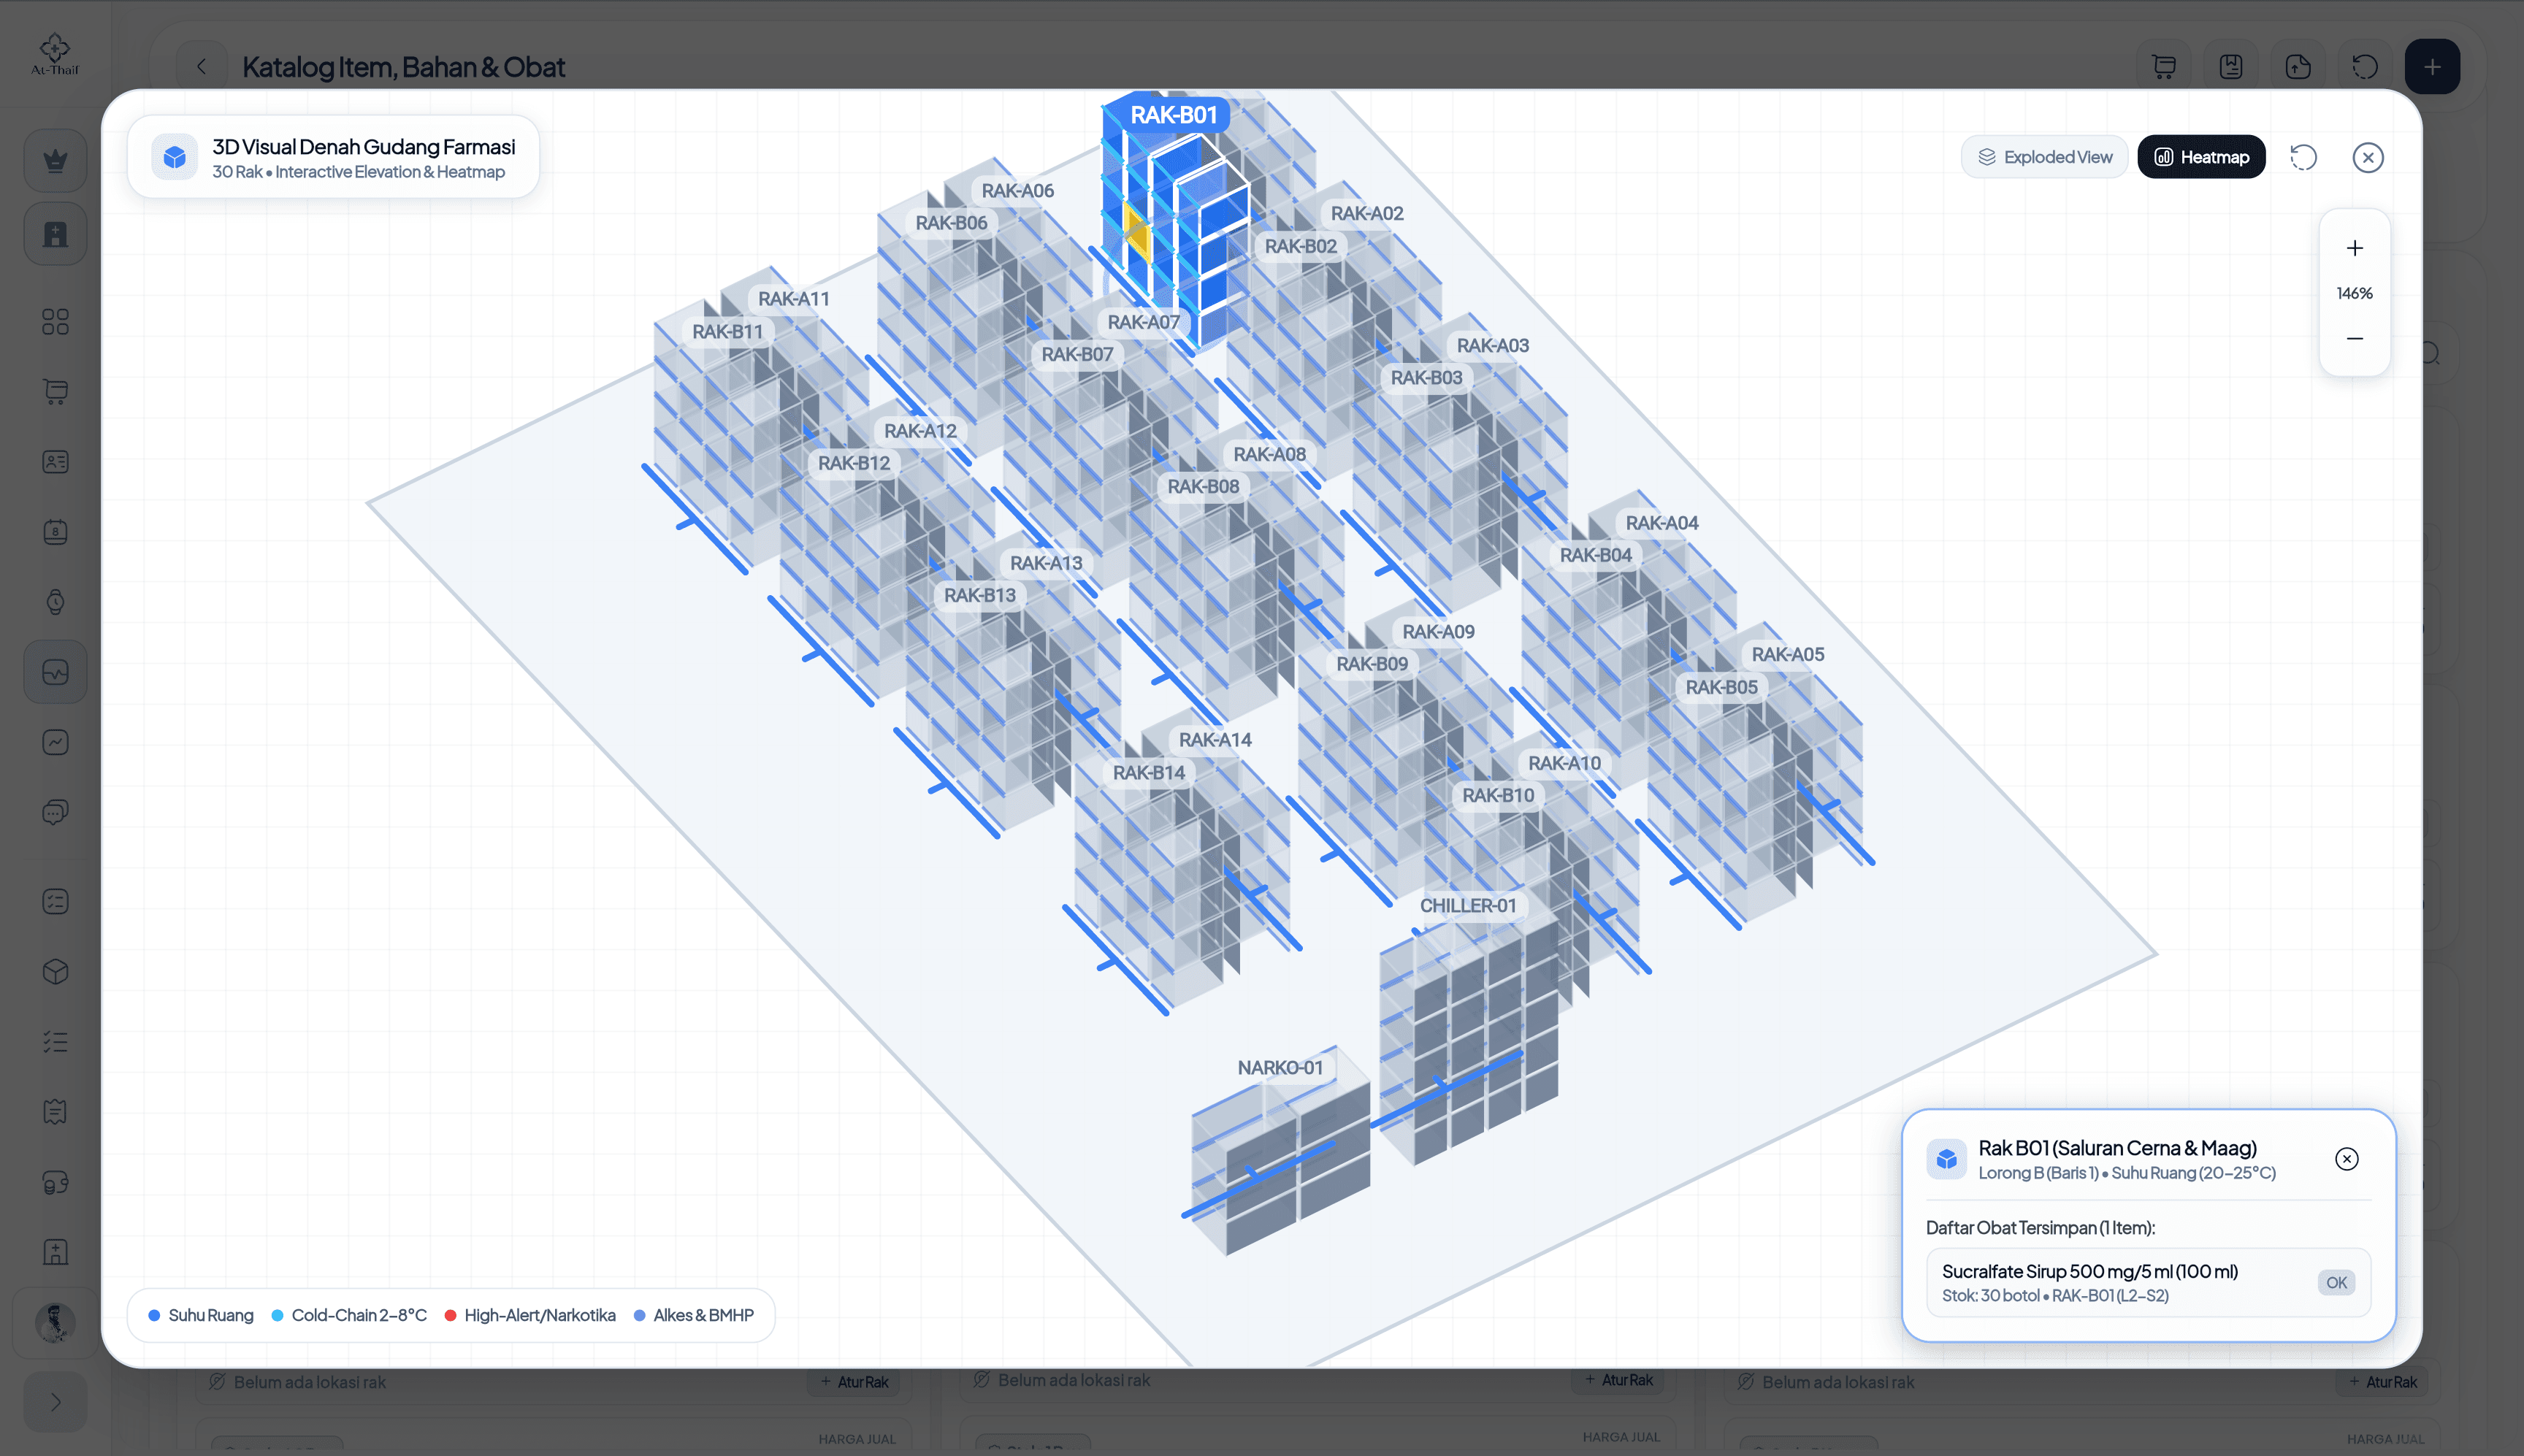Viewport: 2524px width, 1456px height.
Task: Select the RAK-A05 rack label
Action: click(1788, 654)
